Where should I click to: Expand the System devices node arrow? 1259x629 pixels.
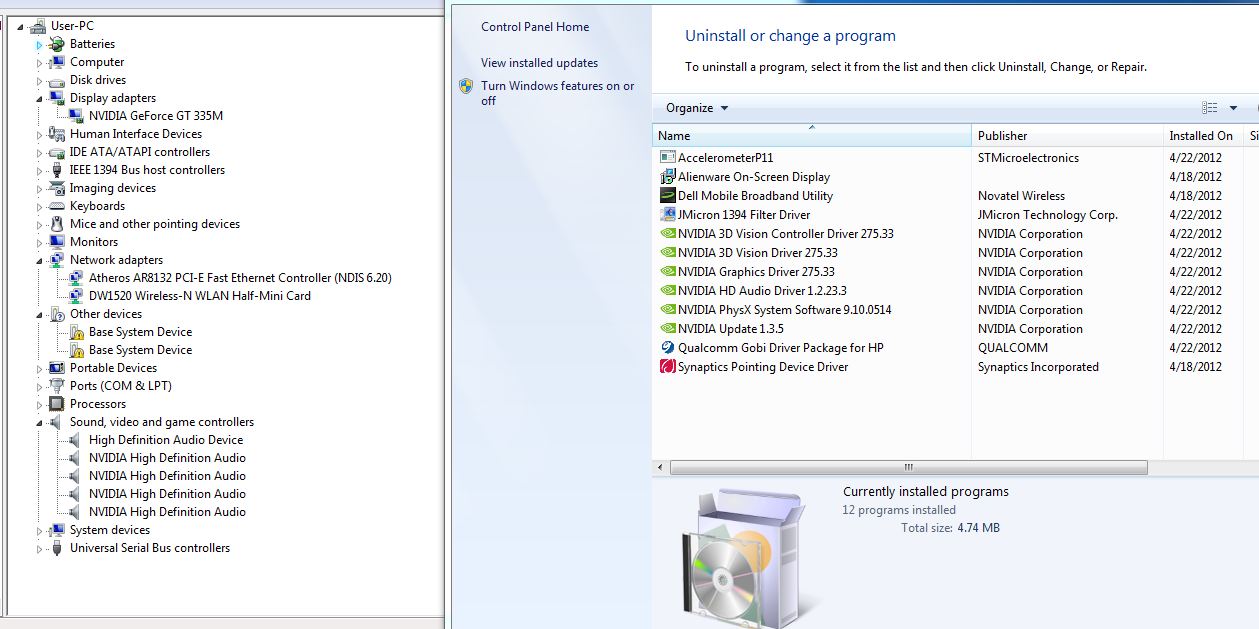click(x=40, y=530)
